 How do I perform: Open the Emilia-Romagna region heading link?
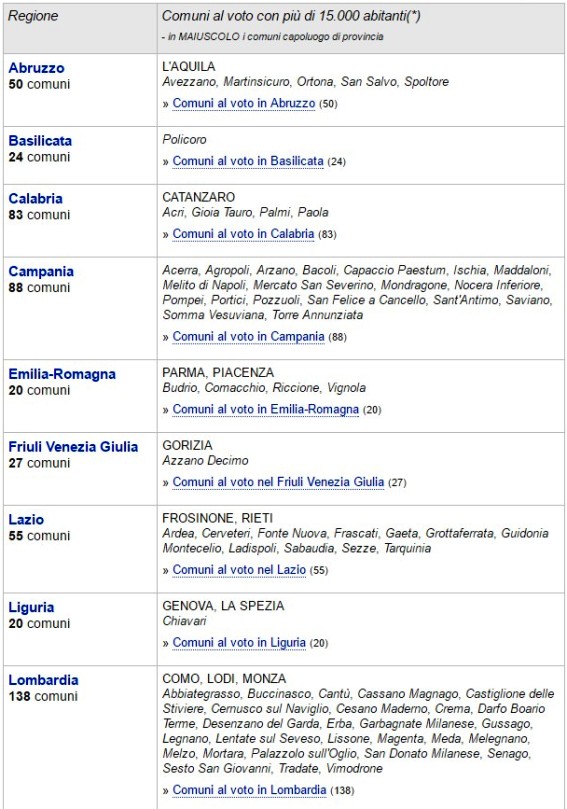click(x=62, y=374)
